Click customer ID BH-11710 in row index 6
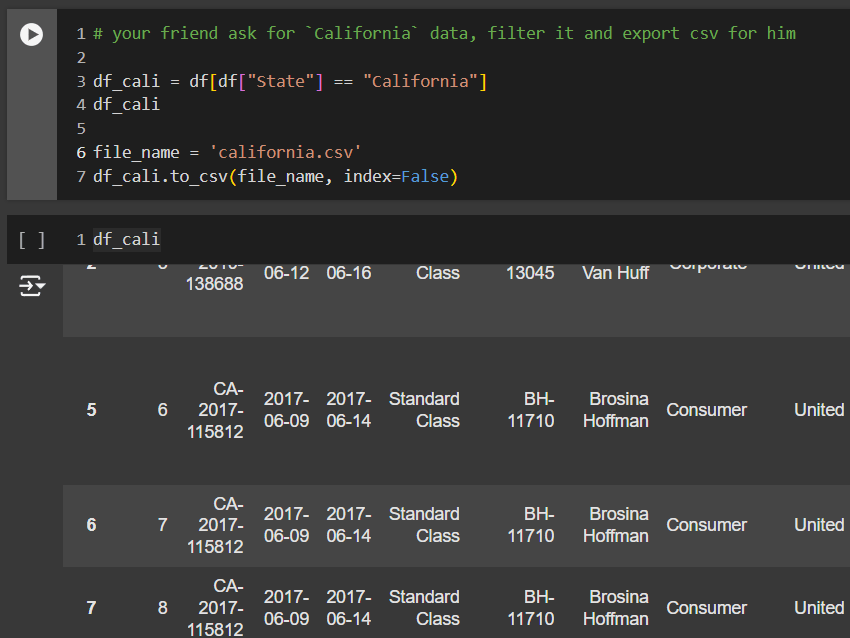The image size is (850, 638). (530, 525)
